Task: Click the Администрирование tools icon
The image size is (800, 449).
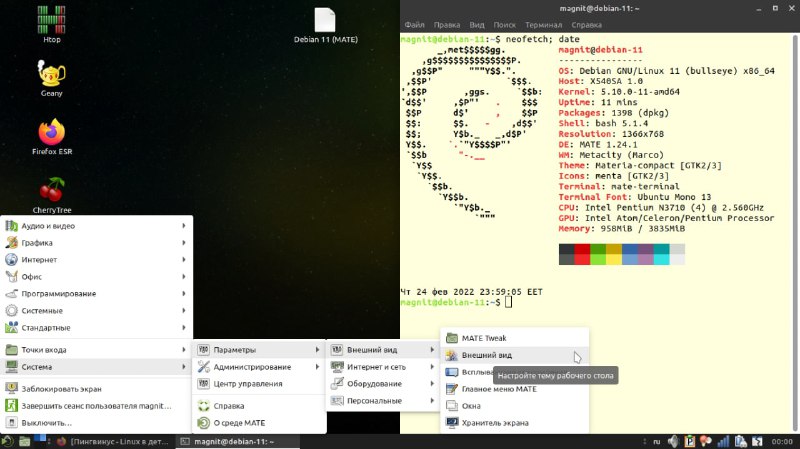Action: tap(204, 366)
